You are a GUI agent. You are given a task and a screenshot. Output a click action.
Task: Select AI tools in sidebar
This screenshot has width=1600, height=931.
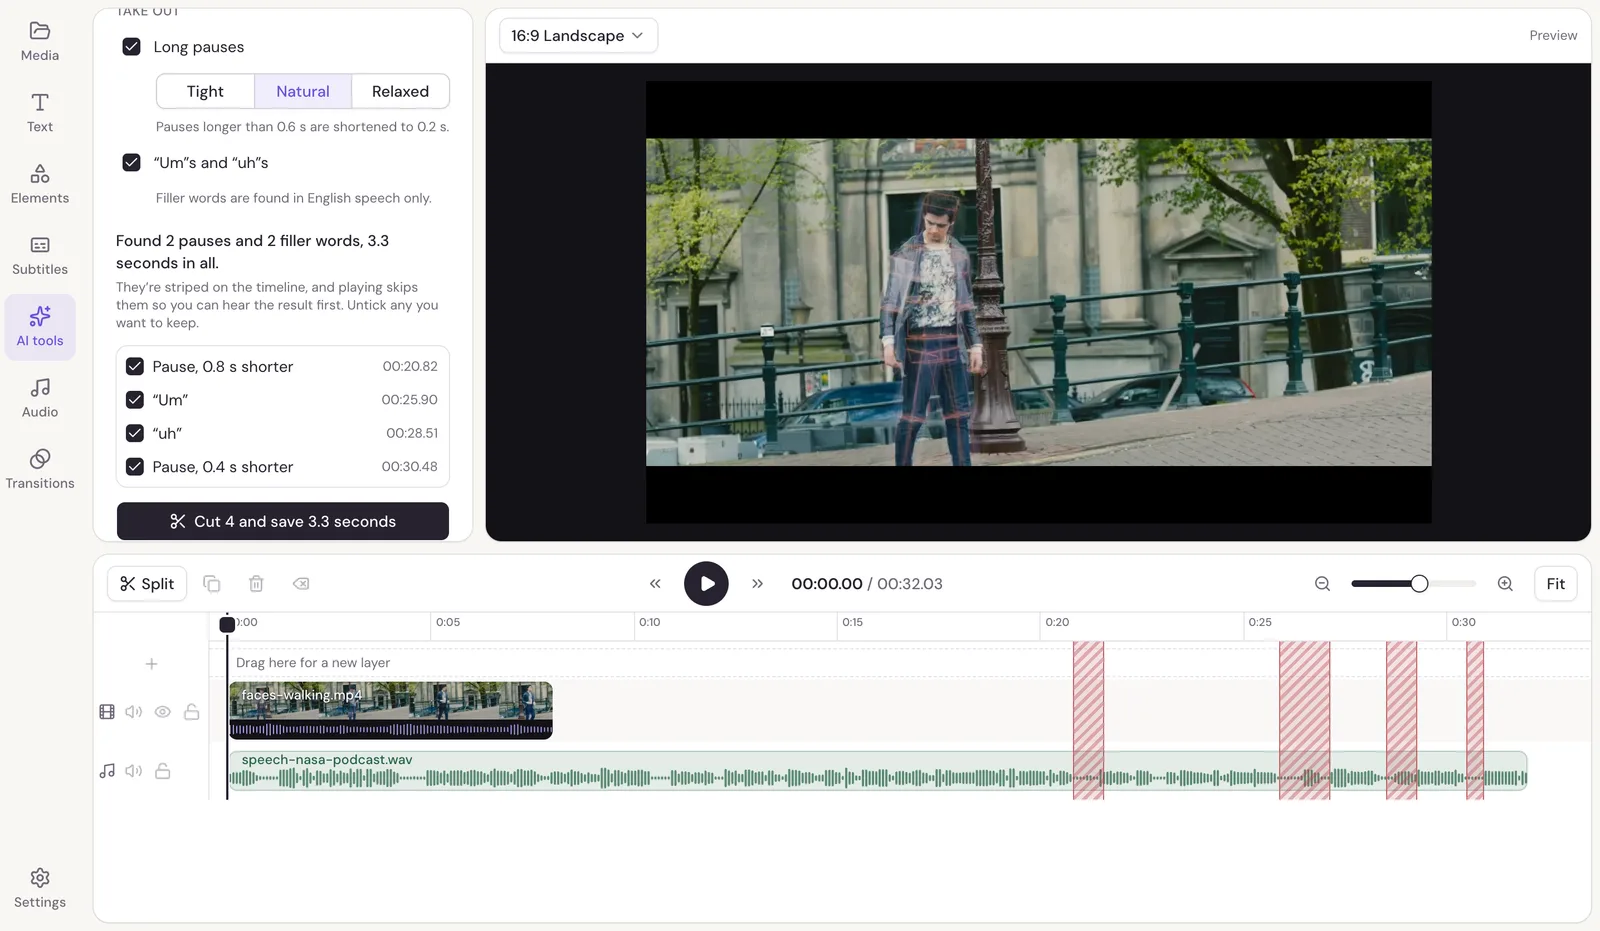[x=40, y=327]
